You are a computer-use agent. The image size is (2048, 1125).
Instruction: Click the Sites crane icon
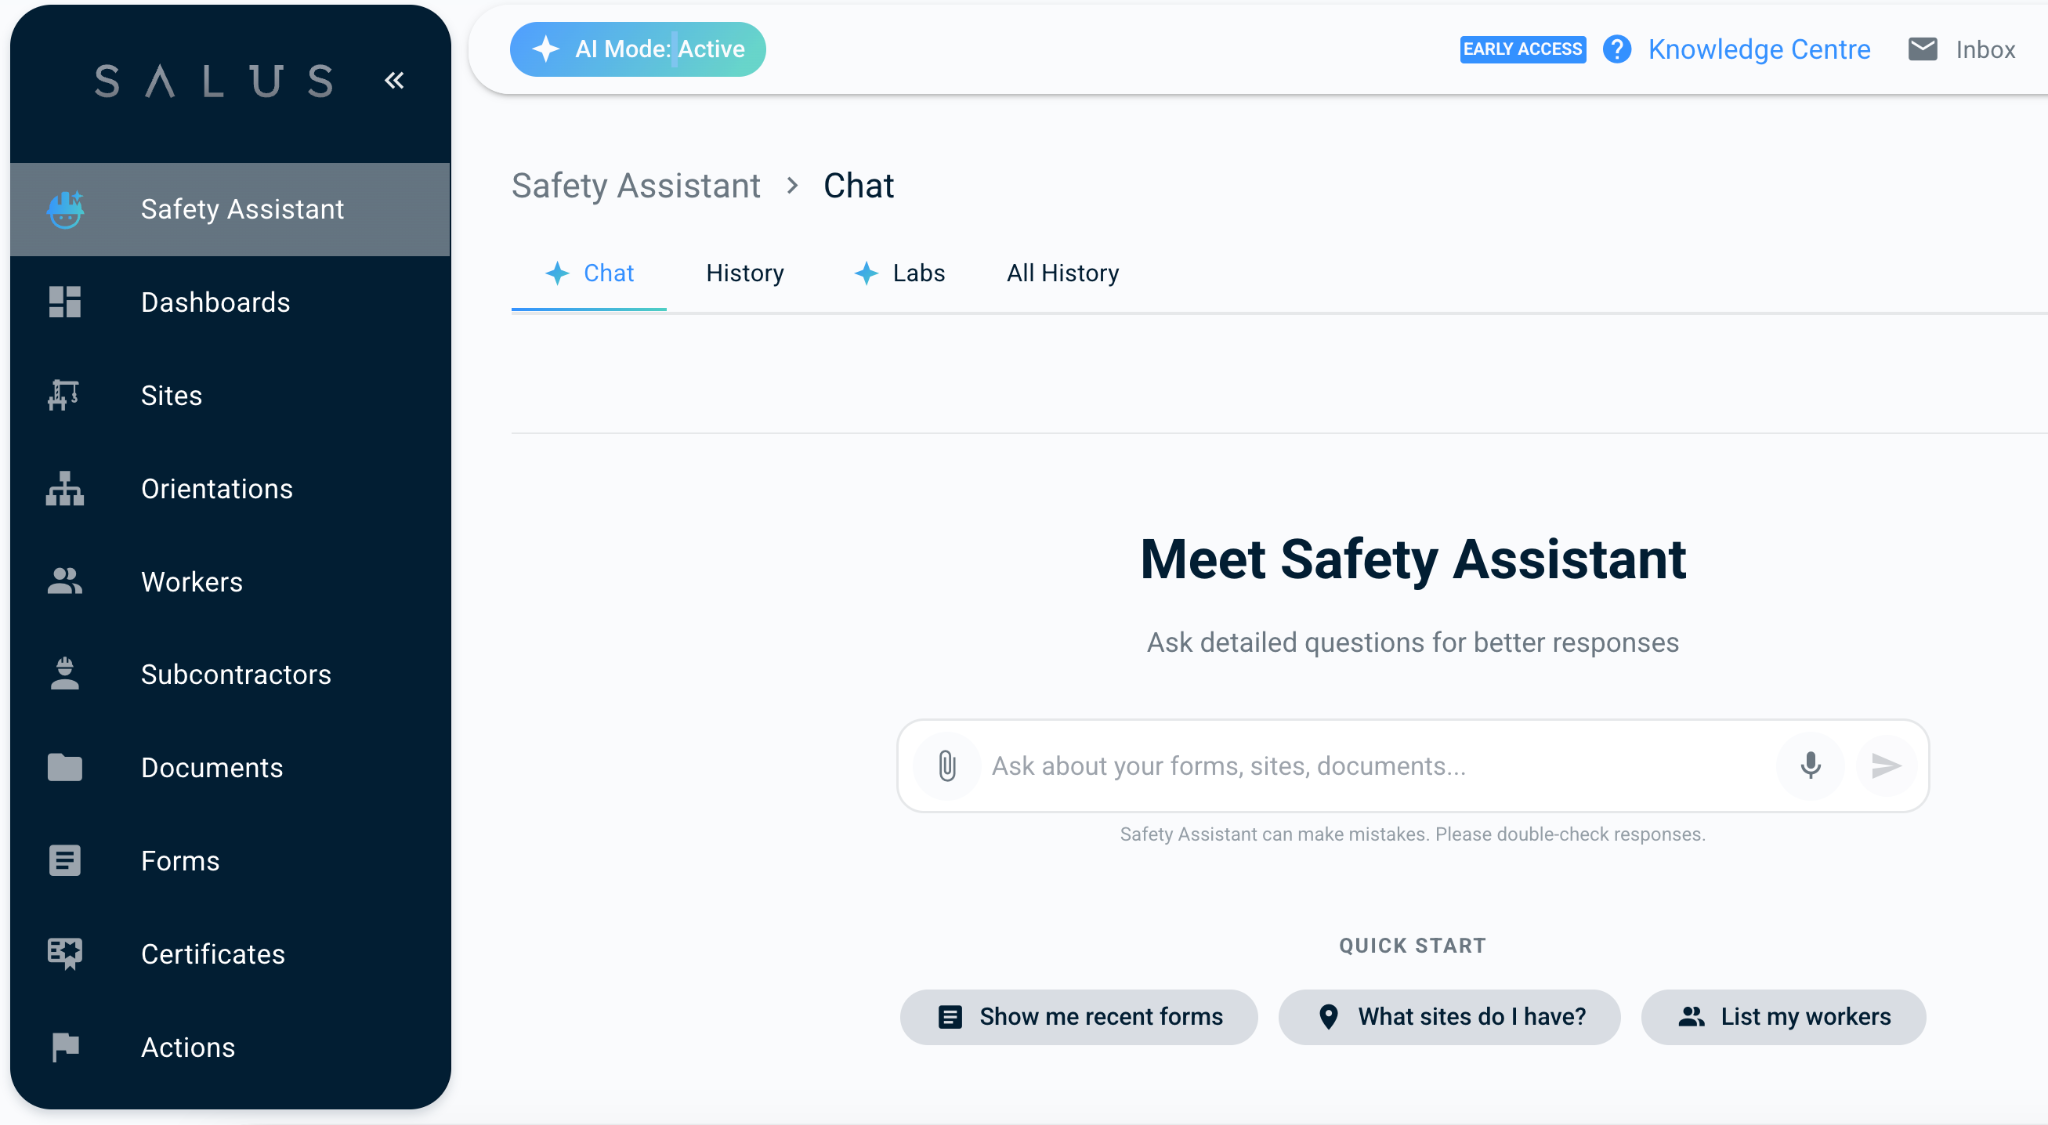tap(65, 395)
